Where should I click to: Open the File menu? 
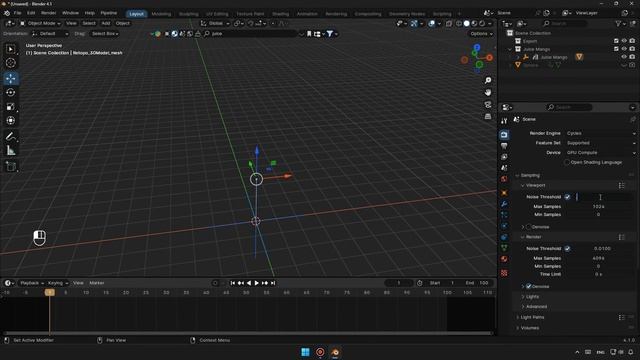(18, 13)
